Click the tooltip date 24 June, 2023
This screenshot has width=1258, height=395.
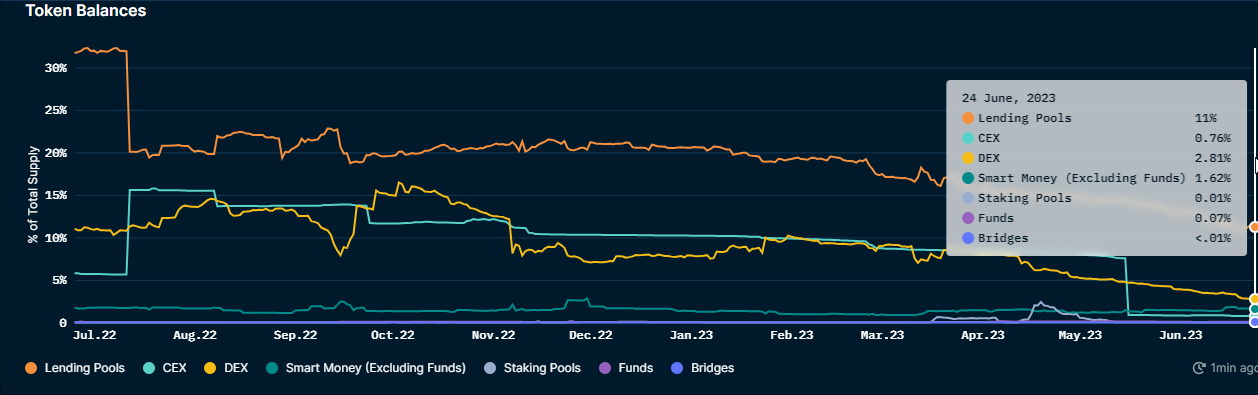[x=1009, y=98]
